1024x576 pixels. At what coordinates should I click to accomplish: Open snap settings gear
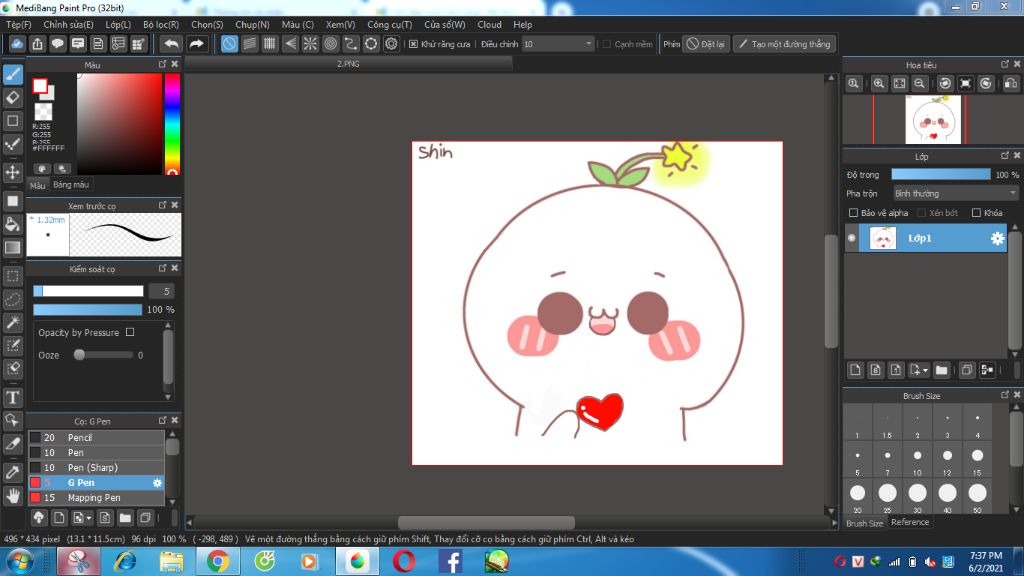click(x=391, y=44)
